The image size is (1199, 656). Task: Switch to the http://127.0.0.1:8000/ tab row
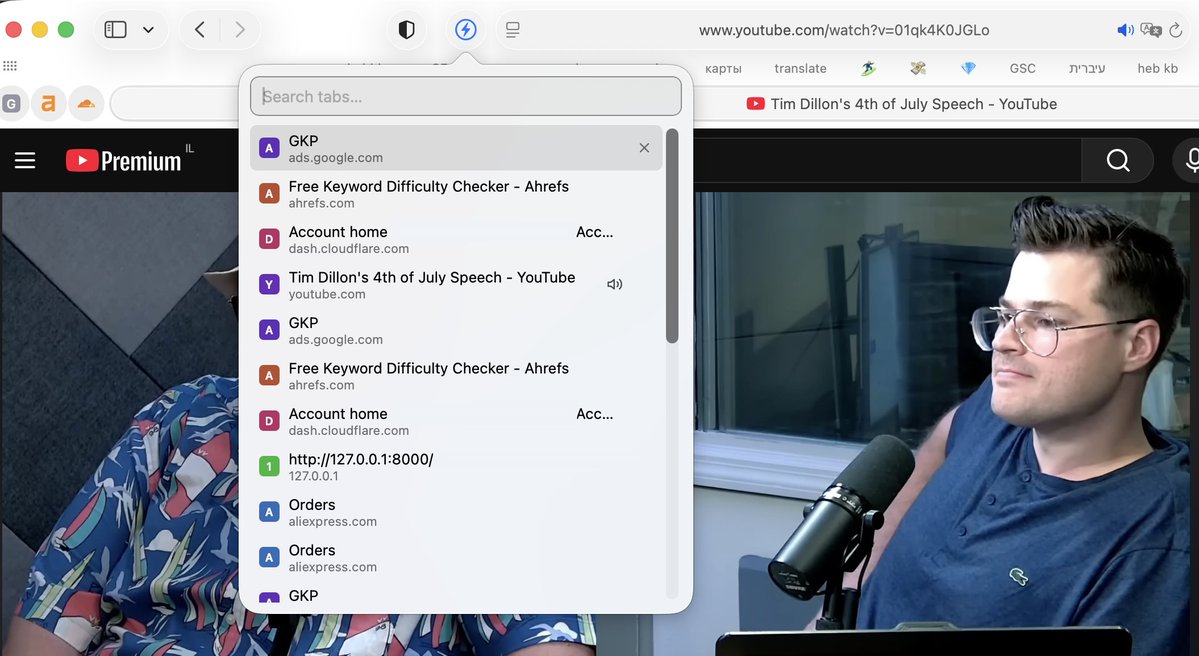pos(456,466)
